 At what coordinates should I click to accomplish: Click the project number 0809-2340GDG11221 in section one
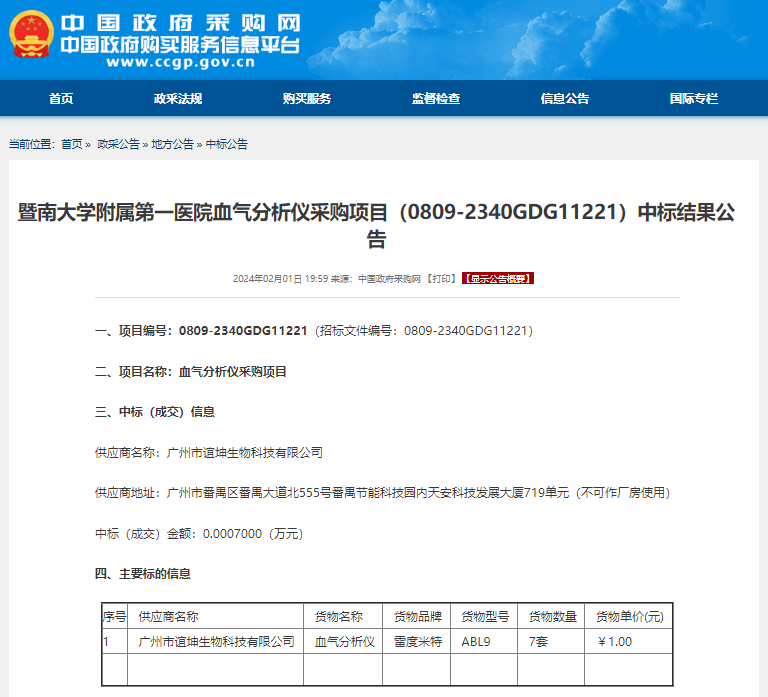click(242, 330)
